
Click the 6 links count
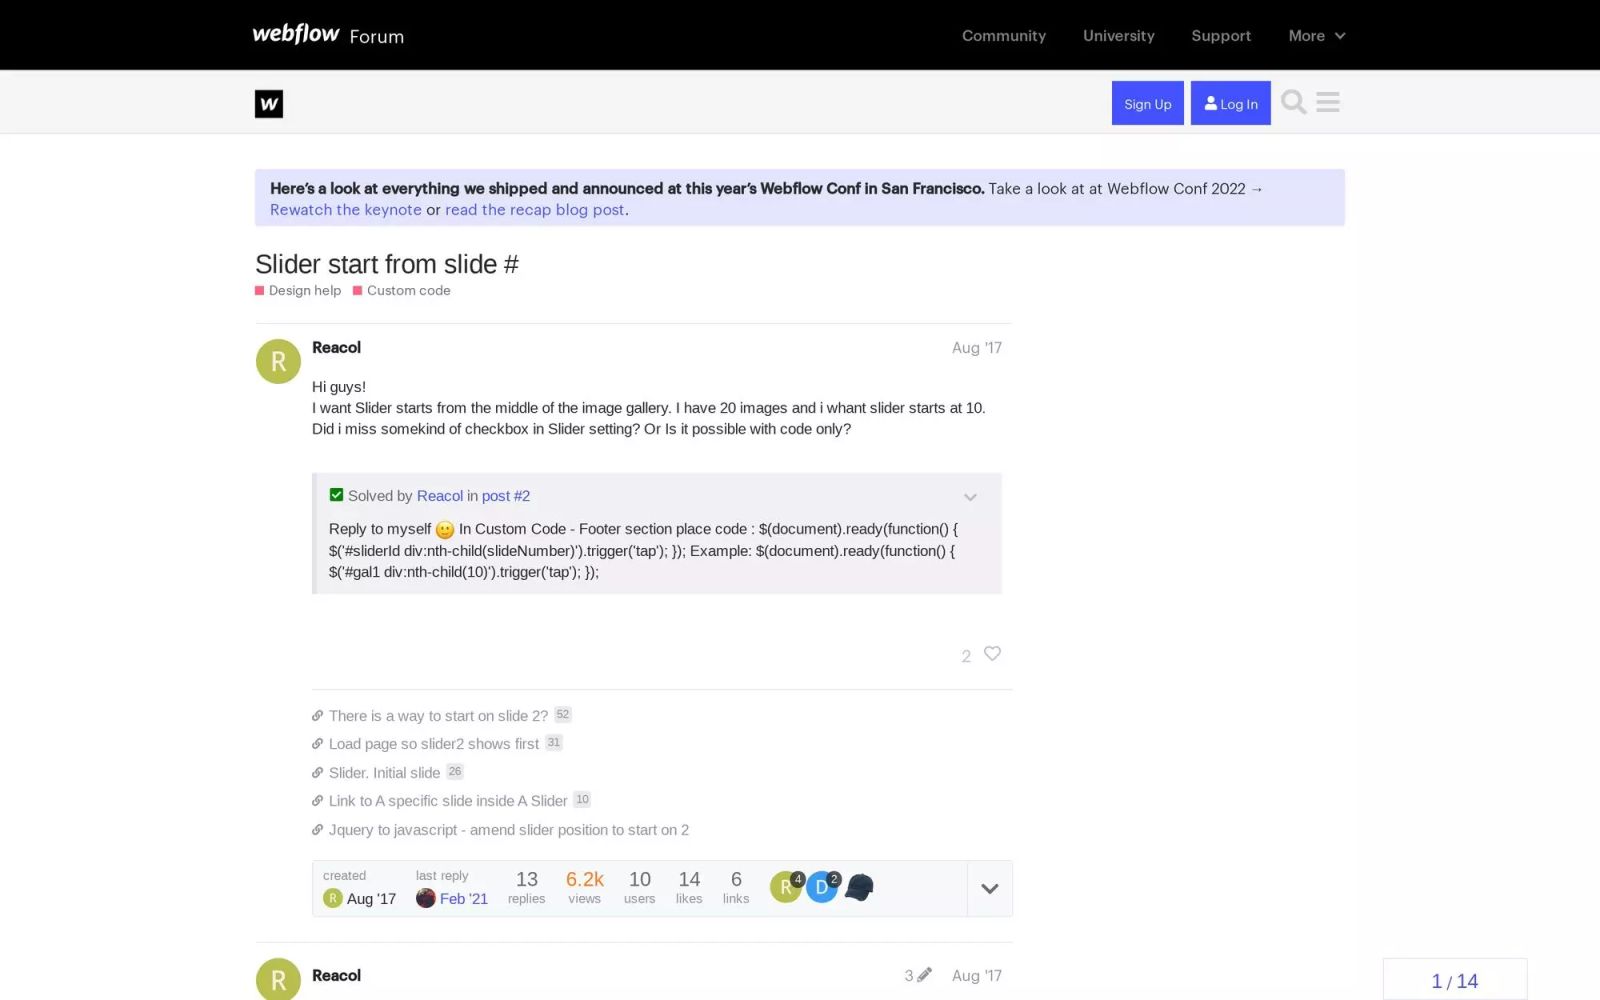pyautogui.click(x=736, y=887)
